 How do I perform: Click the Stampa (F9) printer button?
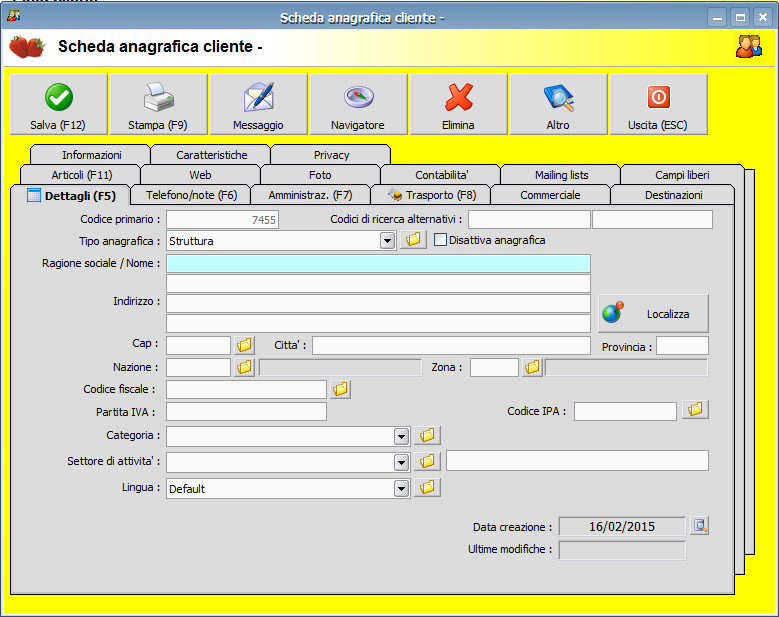(158, 104)
